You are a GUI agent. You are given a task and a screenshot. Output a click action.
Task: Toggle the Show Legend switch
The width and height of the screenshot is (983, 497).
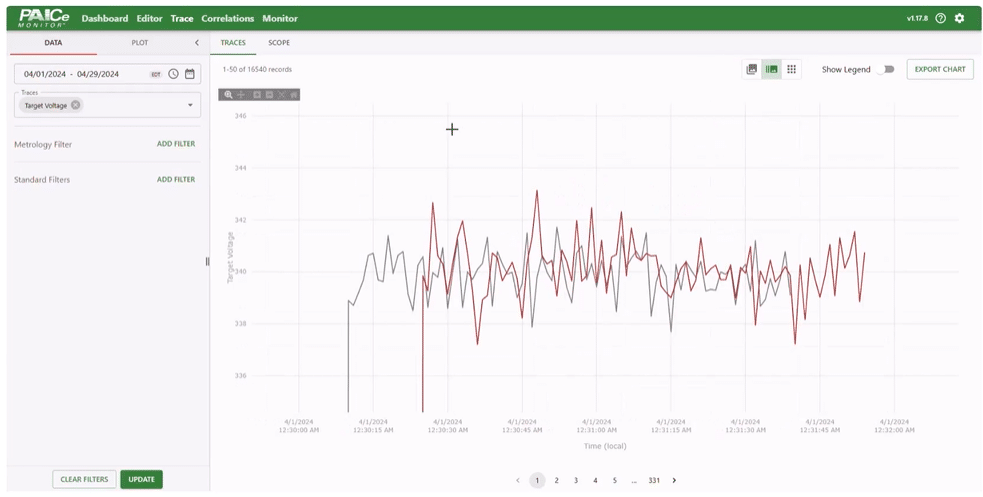[886, 70]
